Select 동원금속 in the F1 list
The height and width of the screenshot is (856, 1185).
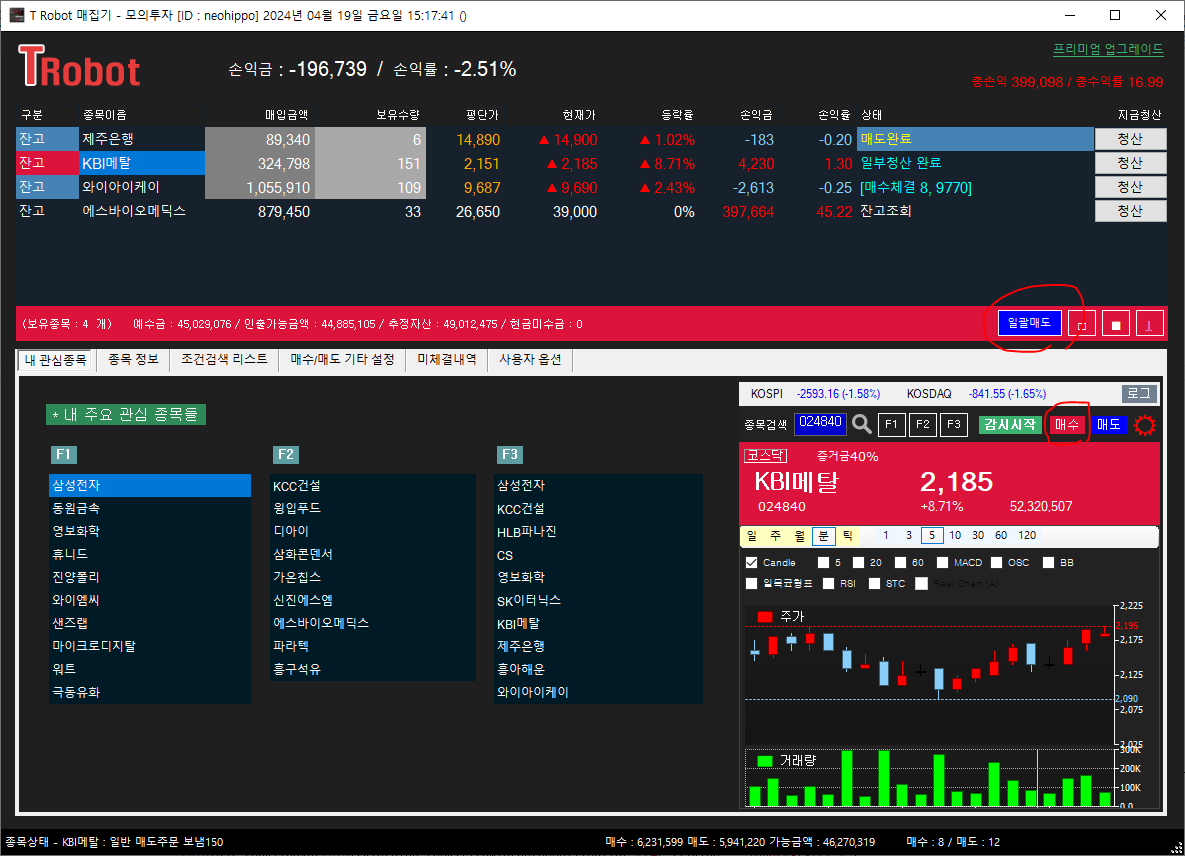[x=150, y=508]
